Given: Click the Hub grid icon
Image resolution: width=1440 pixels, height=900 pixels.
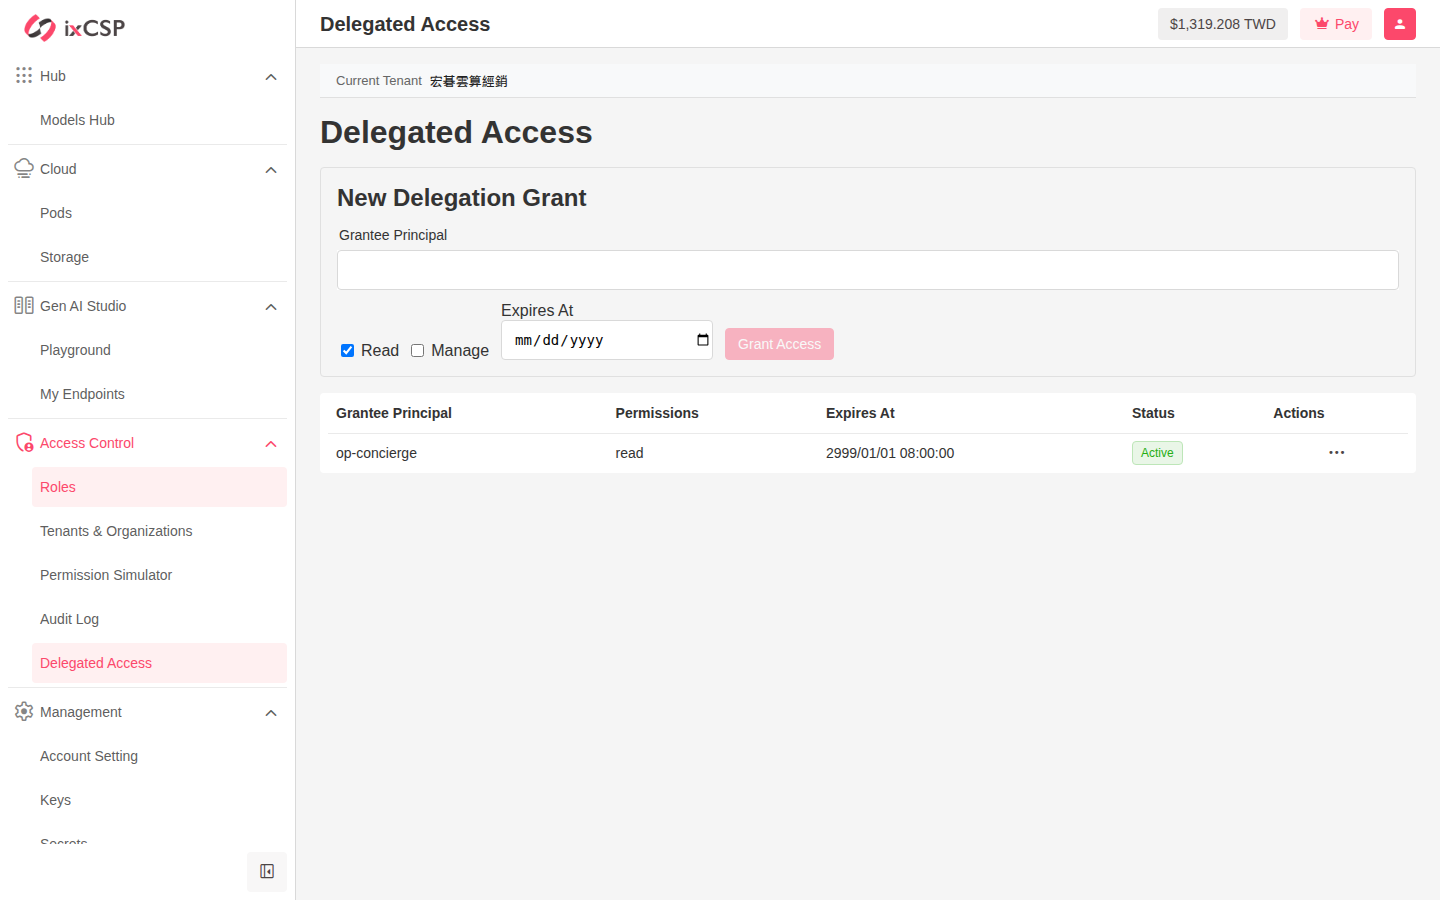Looking at the screenshot, I should pyautogui.click(x=24, y=75).
